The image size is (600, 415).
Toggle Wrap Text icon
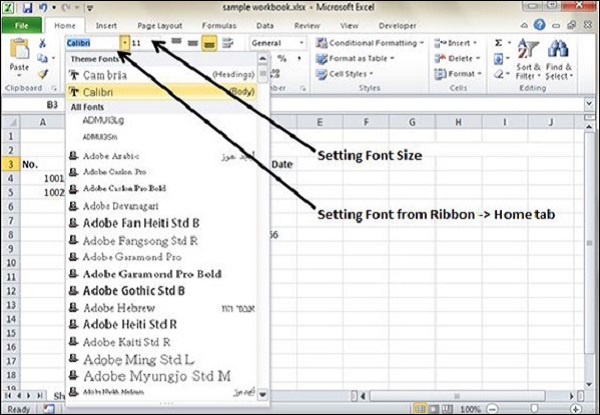(228, 43)
